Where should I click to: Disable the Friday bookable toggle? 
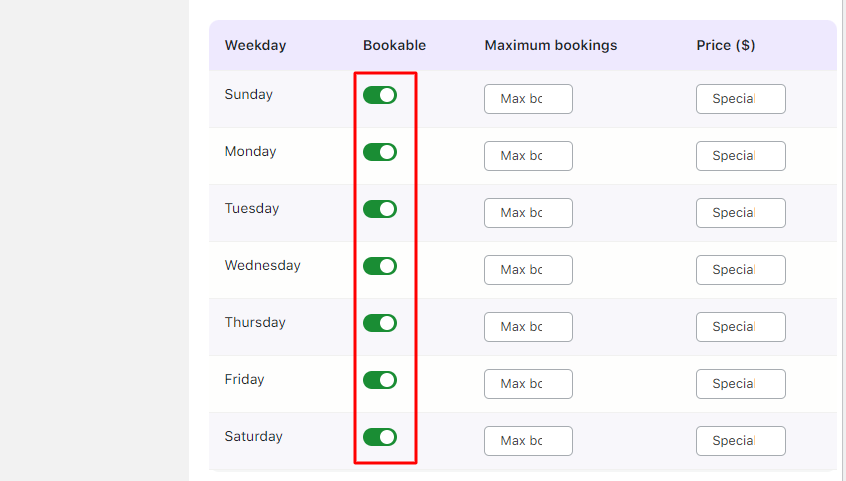(x=380, y=380)
